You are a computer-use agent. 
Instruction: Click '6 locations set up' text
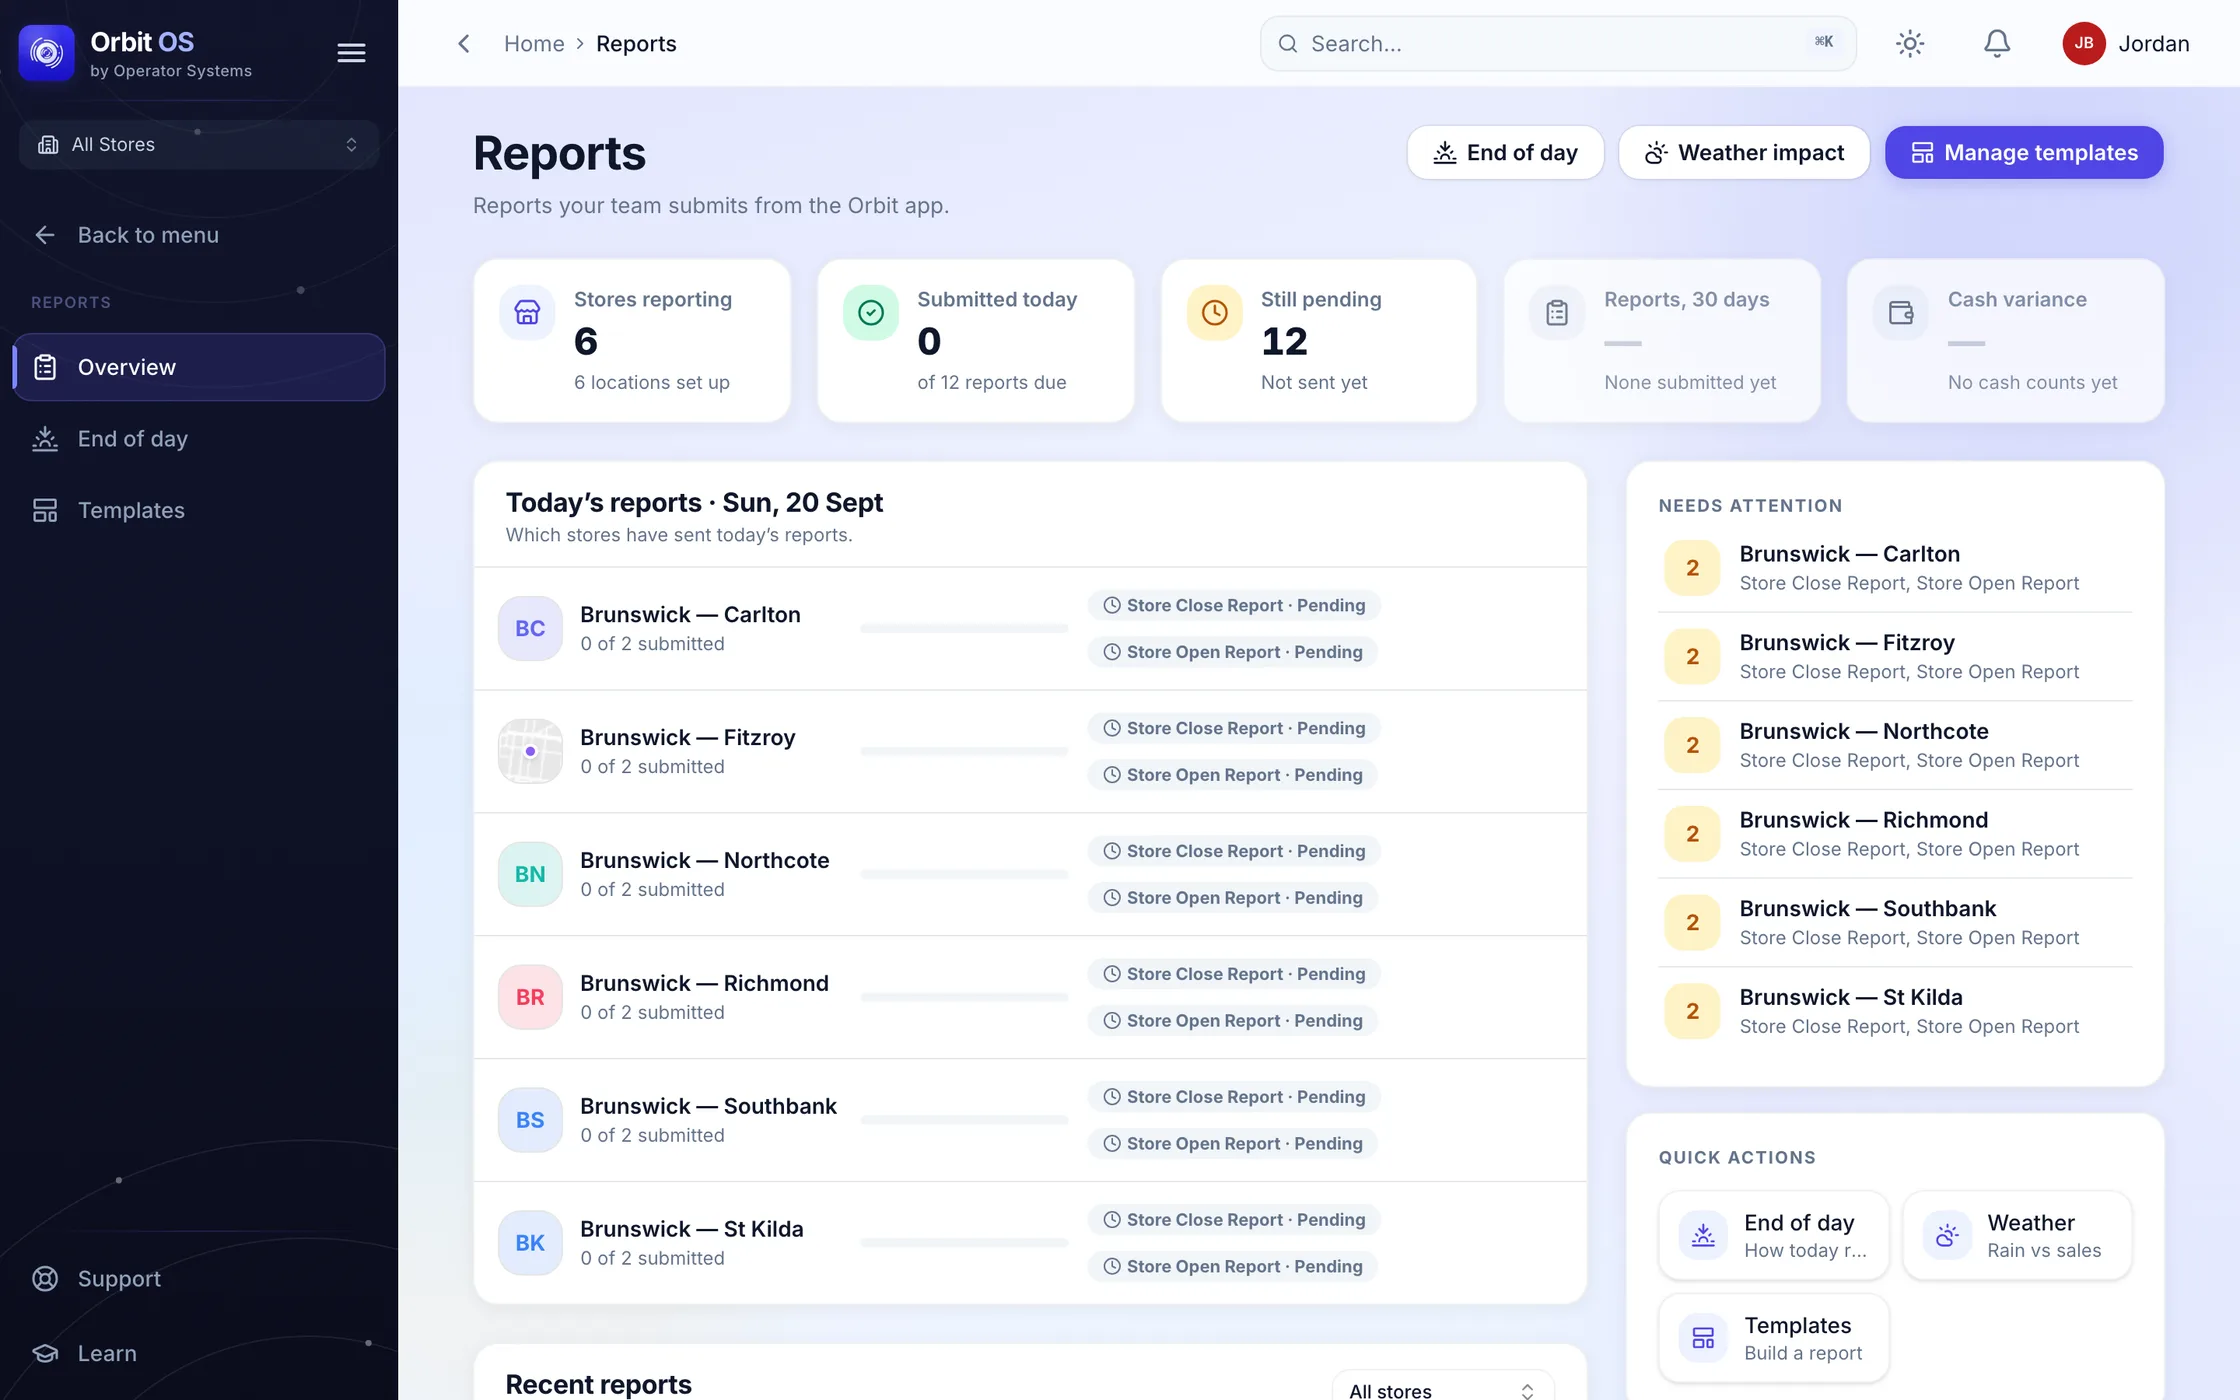coord(652,382)
